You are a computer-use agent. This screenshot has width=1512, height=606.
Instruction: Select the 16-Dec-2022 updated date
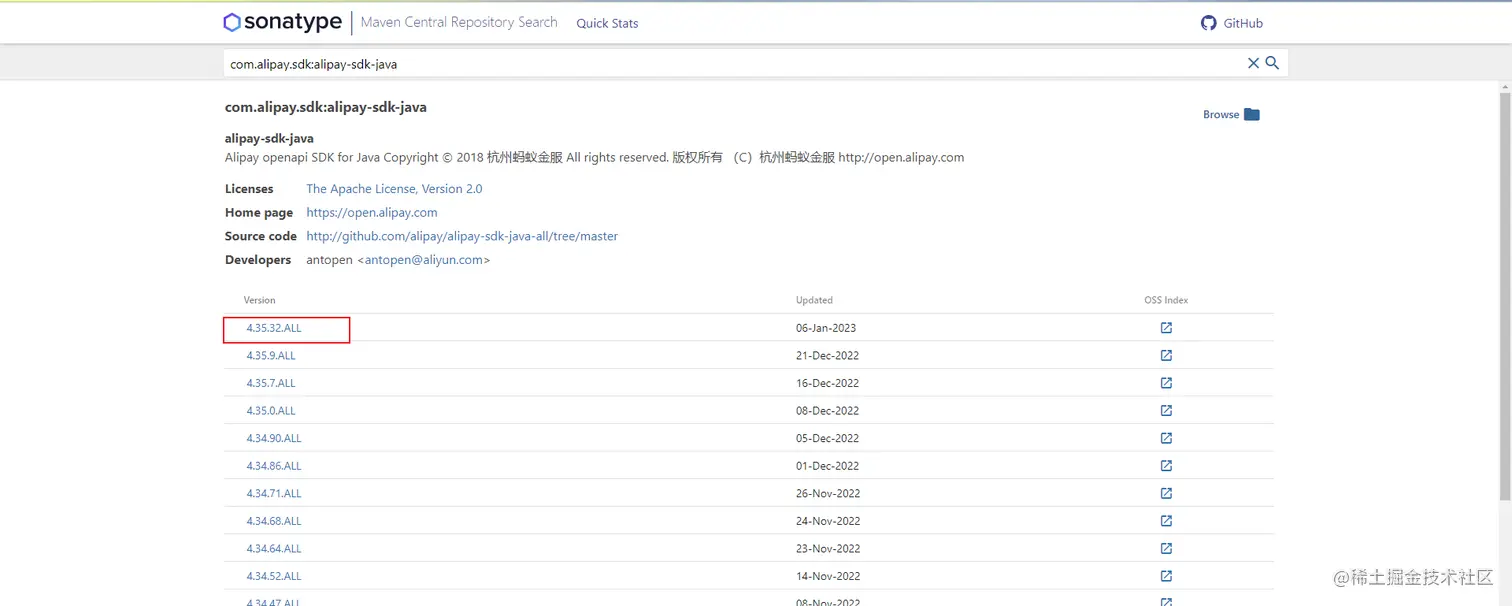[827, 383]
